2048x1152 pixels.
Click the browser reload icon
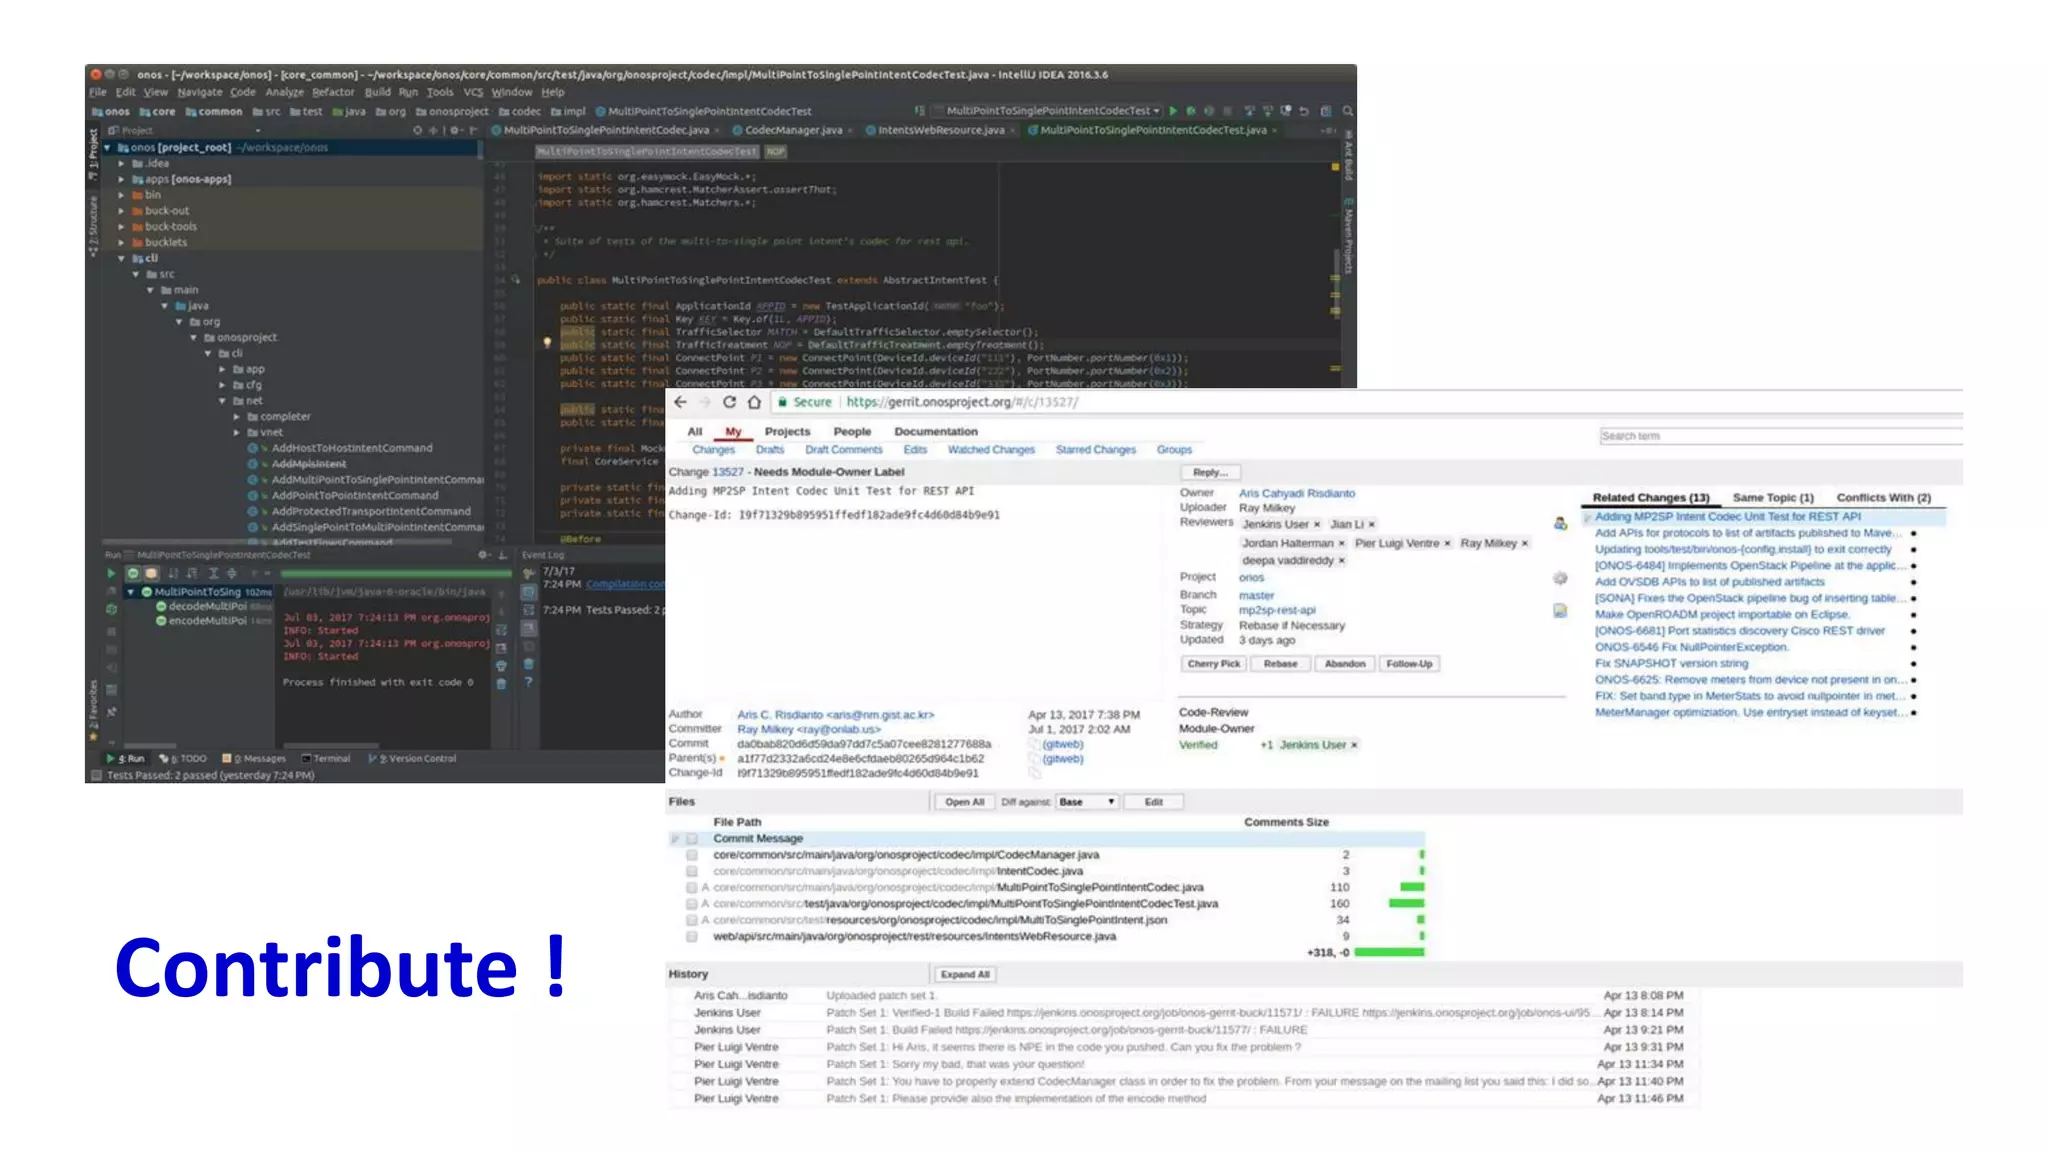click(x=729, y=402)
